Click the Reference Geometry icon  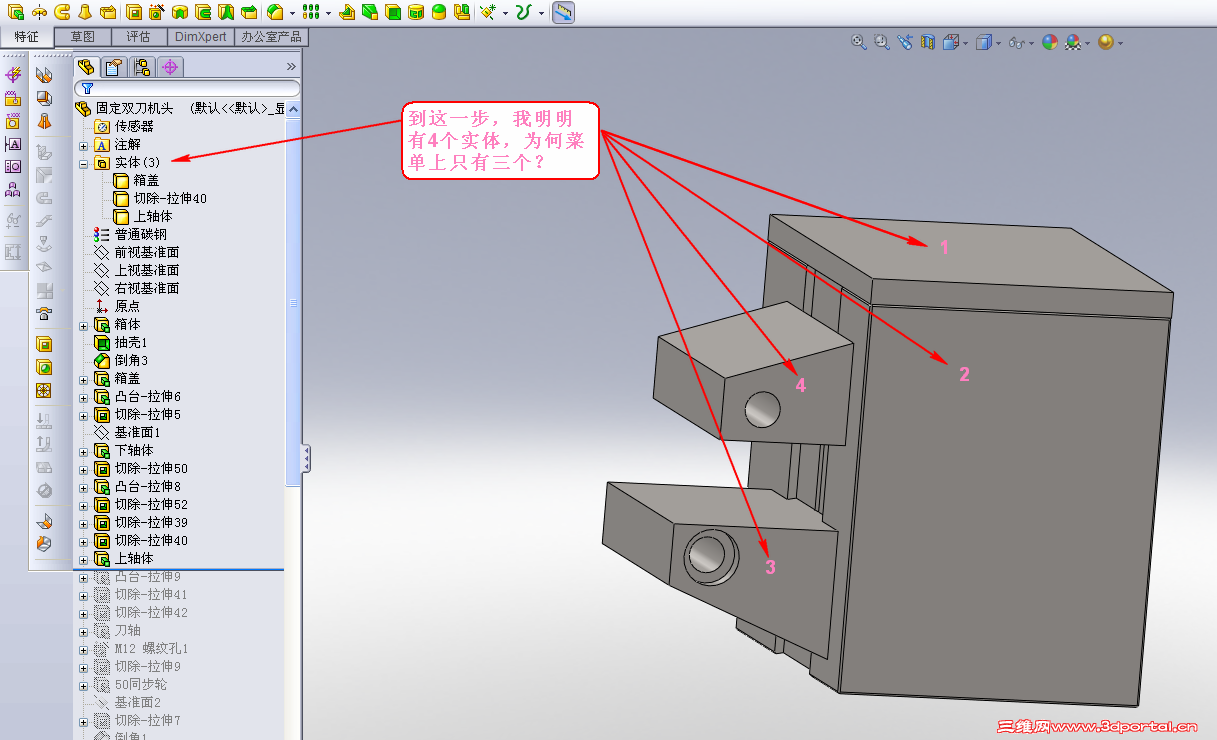pyautogui.click(x=488, y=12)
